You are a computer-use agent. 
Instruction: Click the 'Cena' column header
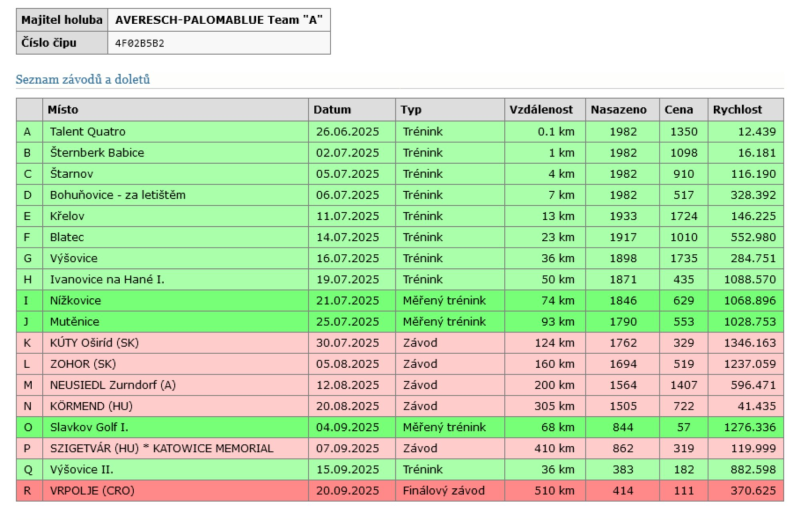[x=678, y=109]
